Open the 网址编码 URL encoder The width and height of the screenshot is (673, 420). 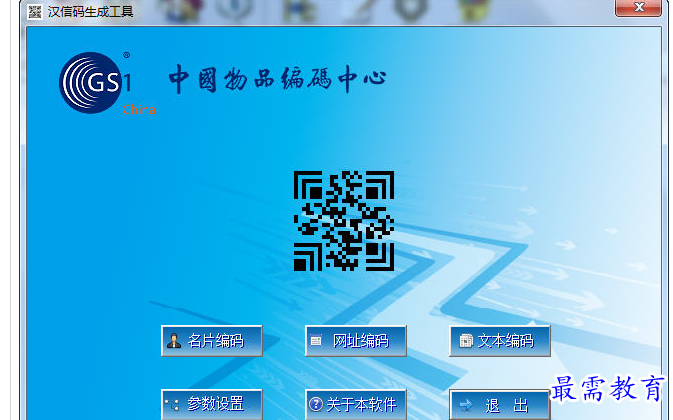coord(356,341)
